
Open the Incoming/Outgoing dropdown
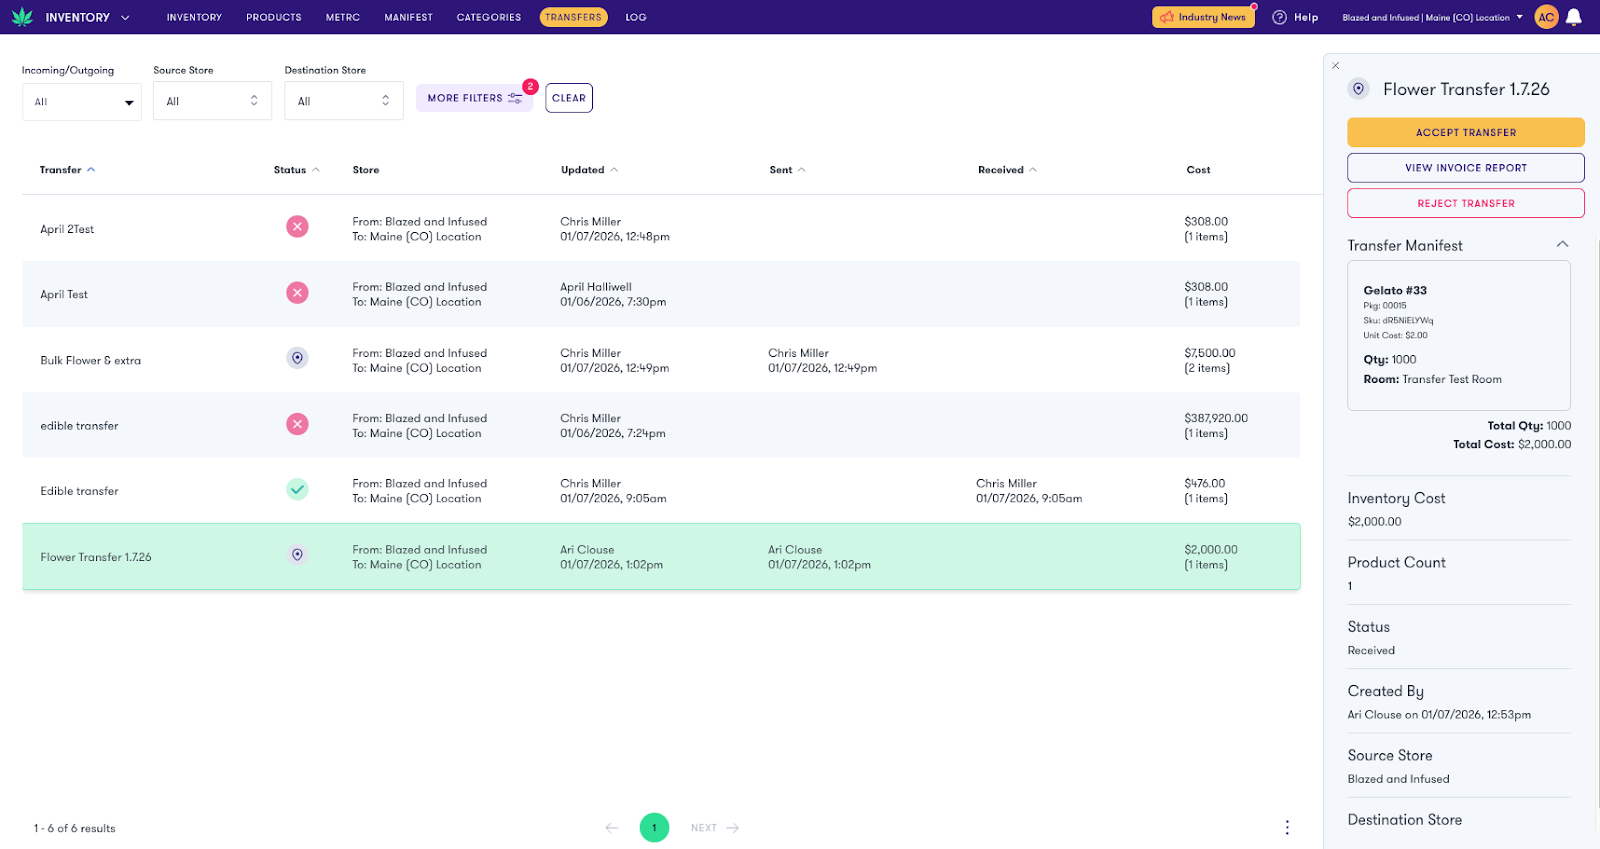(82, 101)
